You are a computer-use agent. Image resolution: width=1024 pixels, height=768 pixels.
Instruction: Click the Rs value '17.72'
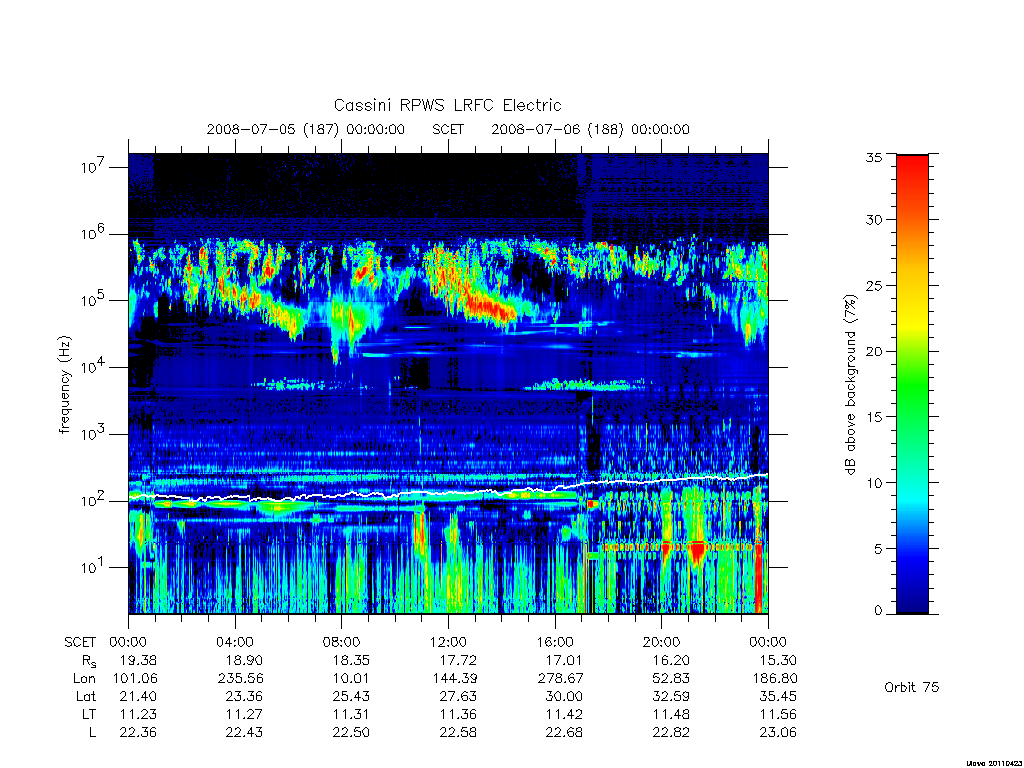pyautogui.click(x=458, y=661)
